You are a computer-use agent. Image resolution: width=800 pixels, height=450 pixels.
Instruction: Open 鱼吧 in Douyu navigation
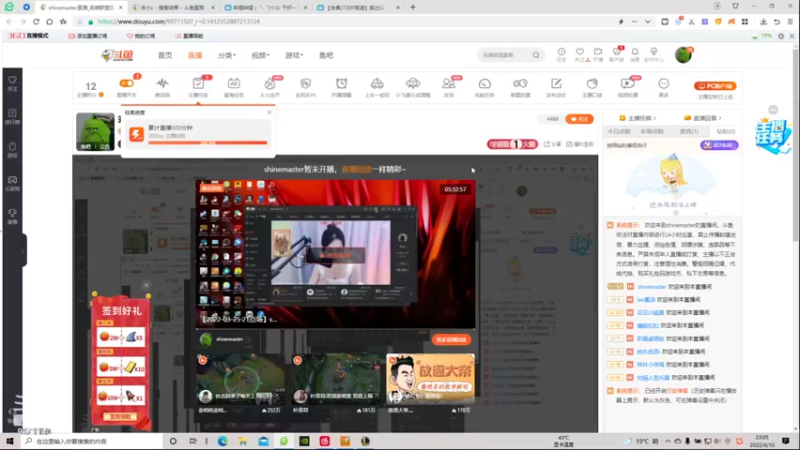click(326, 55)
